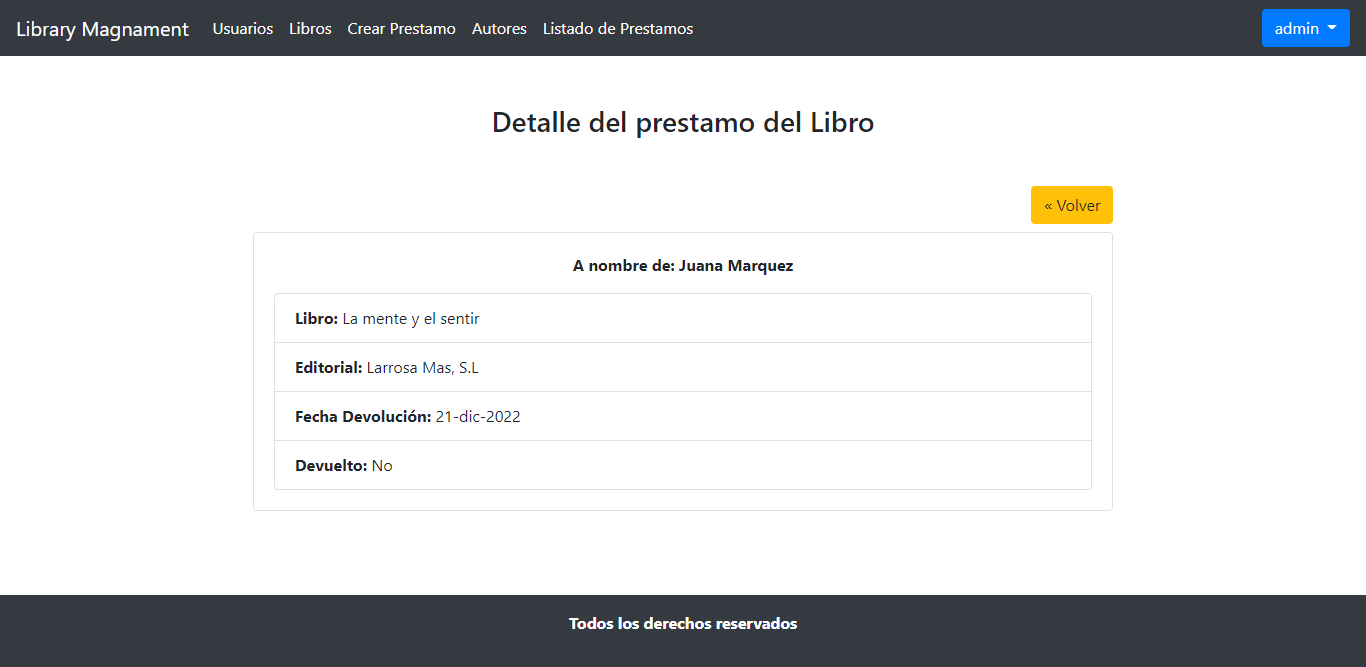Go to the Usuarios page
1366x667 pixels.
tap(243, 29)
